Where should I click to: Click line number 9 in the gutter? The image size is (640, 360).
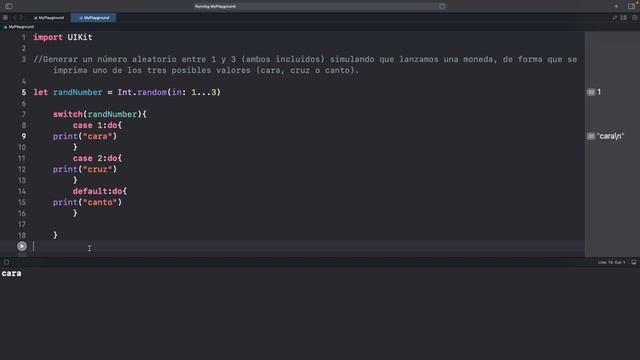point(24,136)
